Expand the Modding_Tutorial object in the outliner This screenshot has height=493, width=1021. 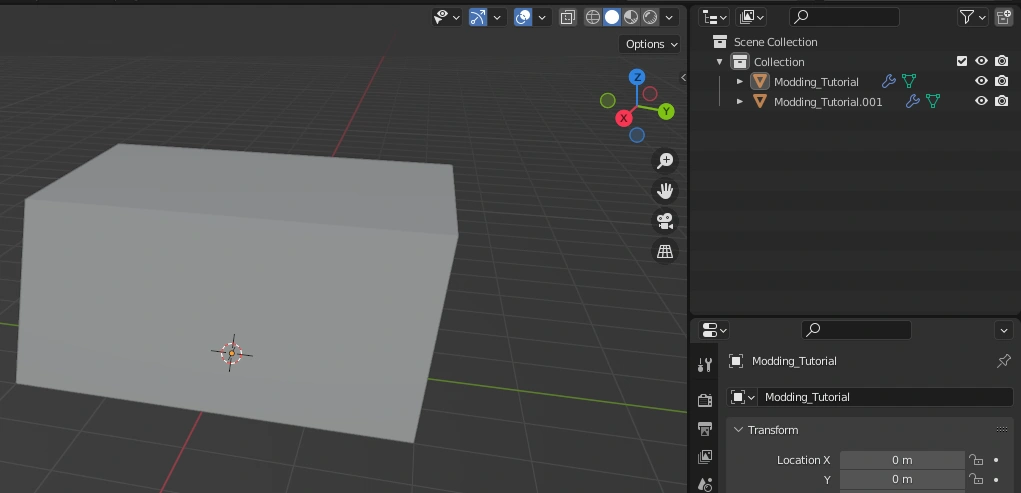point(740,82)
